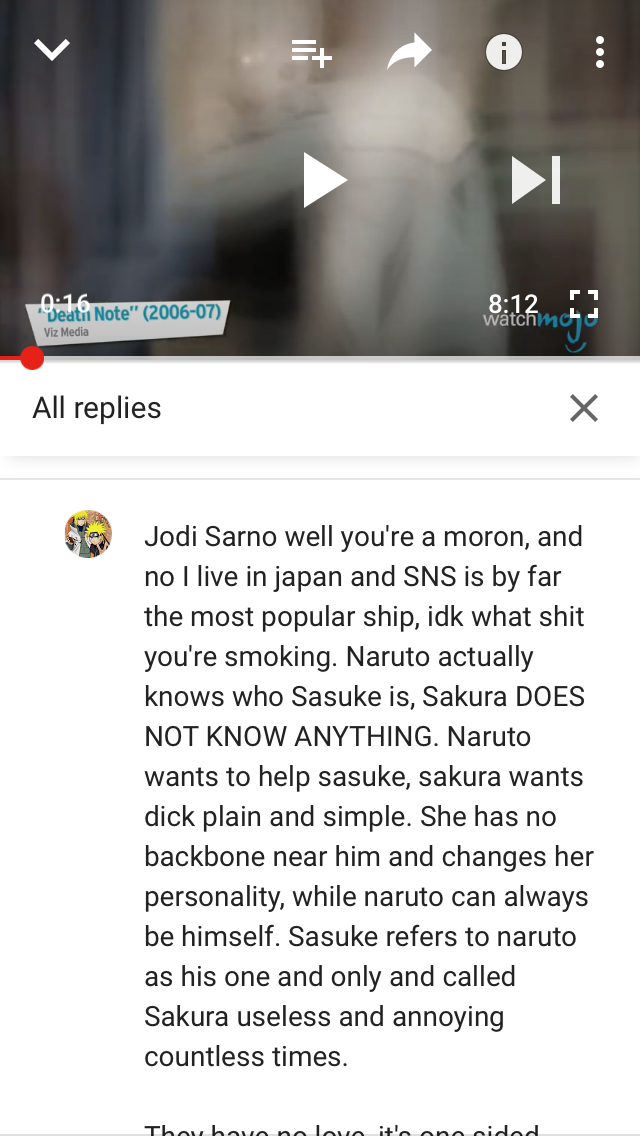Play the paused video
The height and width of the screenshot is (1136, 640).
coord(324,180)
